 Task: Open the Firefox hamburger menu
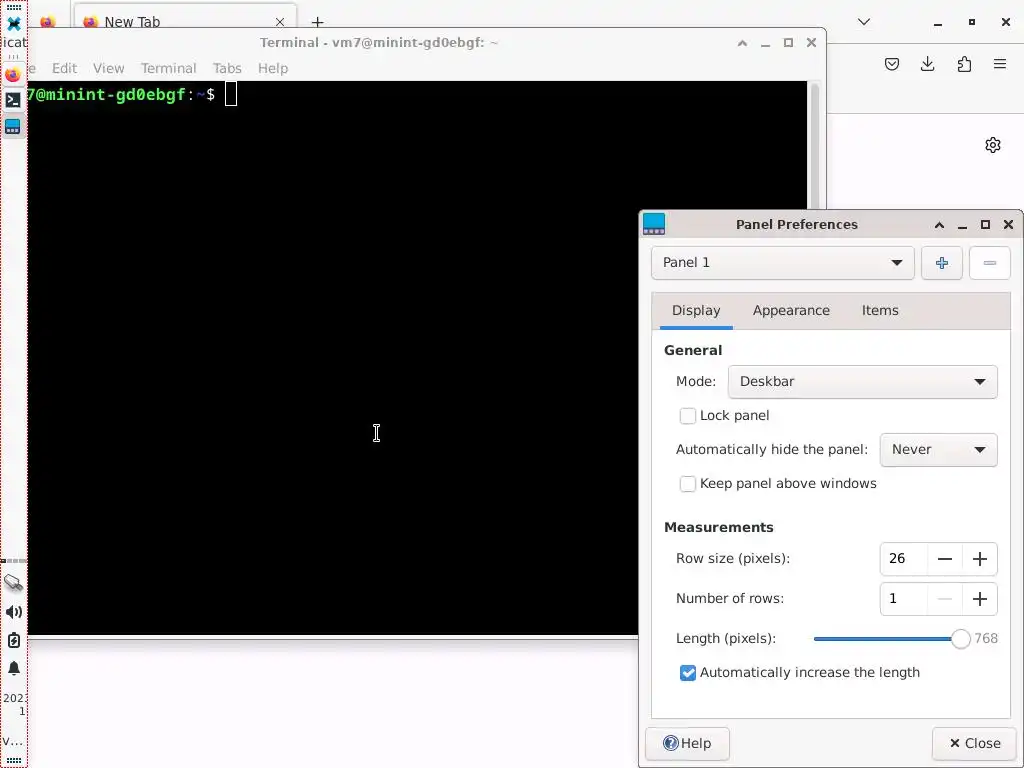tap(1000, 64)
